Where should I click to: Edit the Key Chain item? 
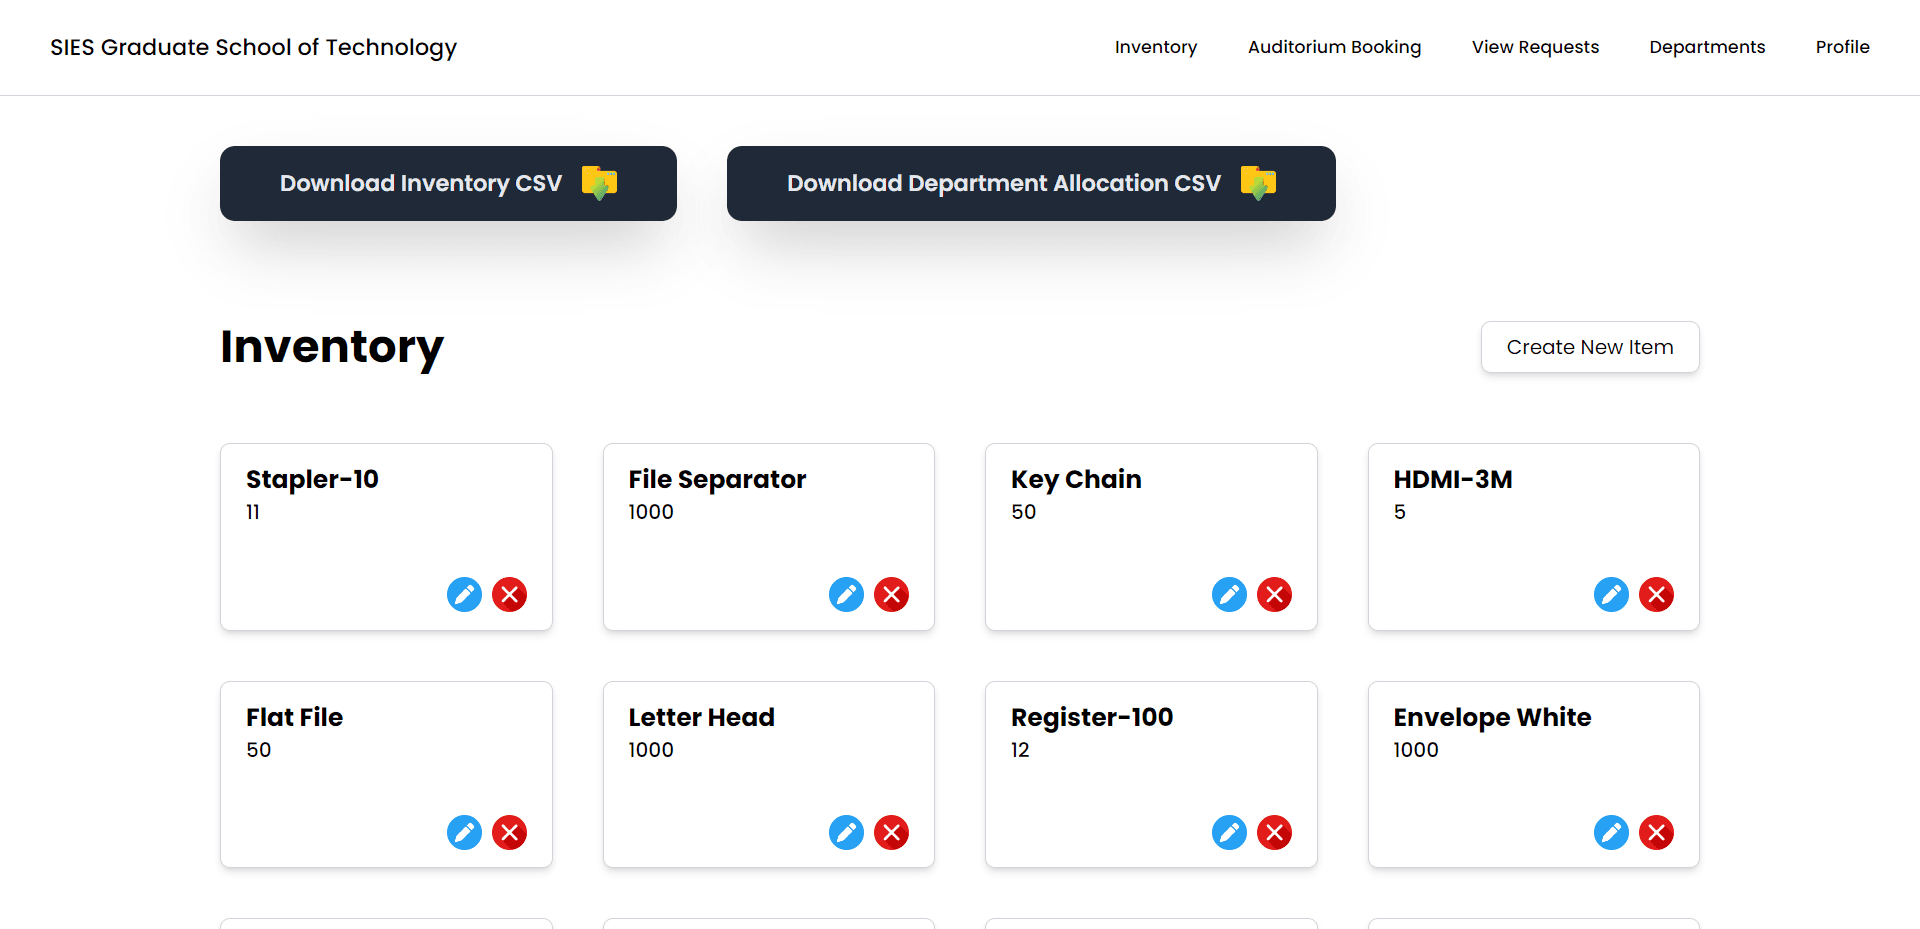coord(1229,595)
